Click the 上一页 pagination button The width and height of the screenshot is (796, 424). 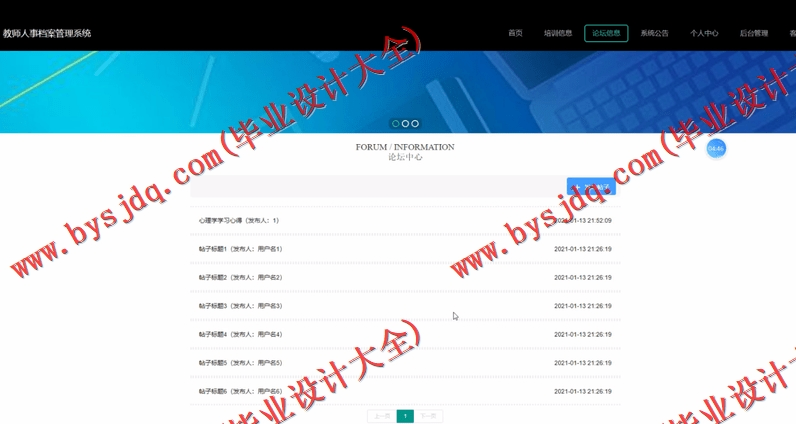pos(382,416)
